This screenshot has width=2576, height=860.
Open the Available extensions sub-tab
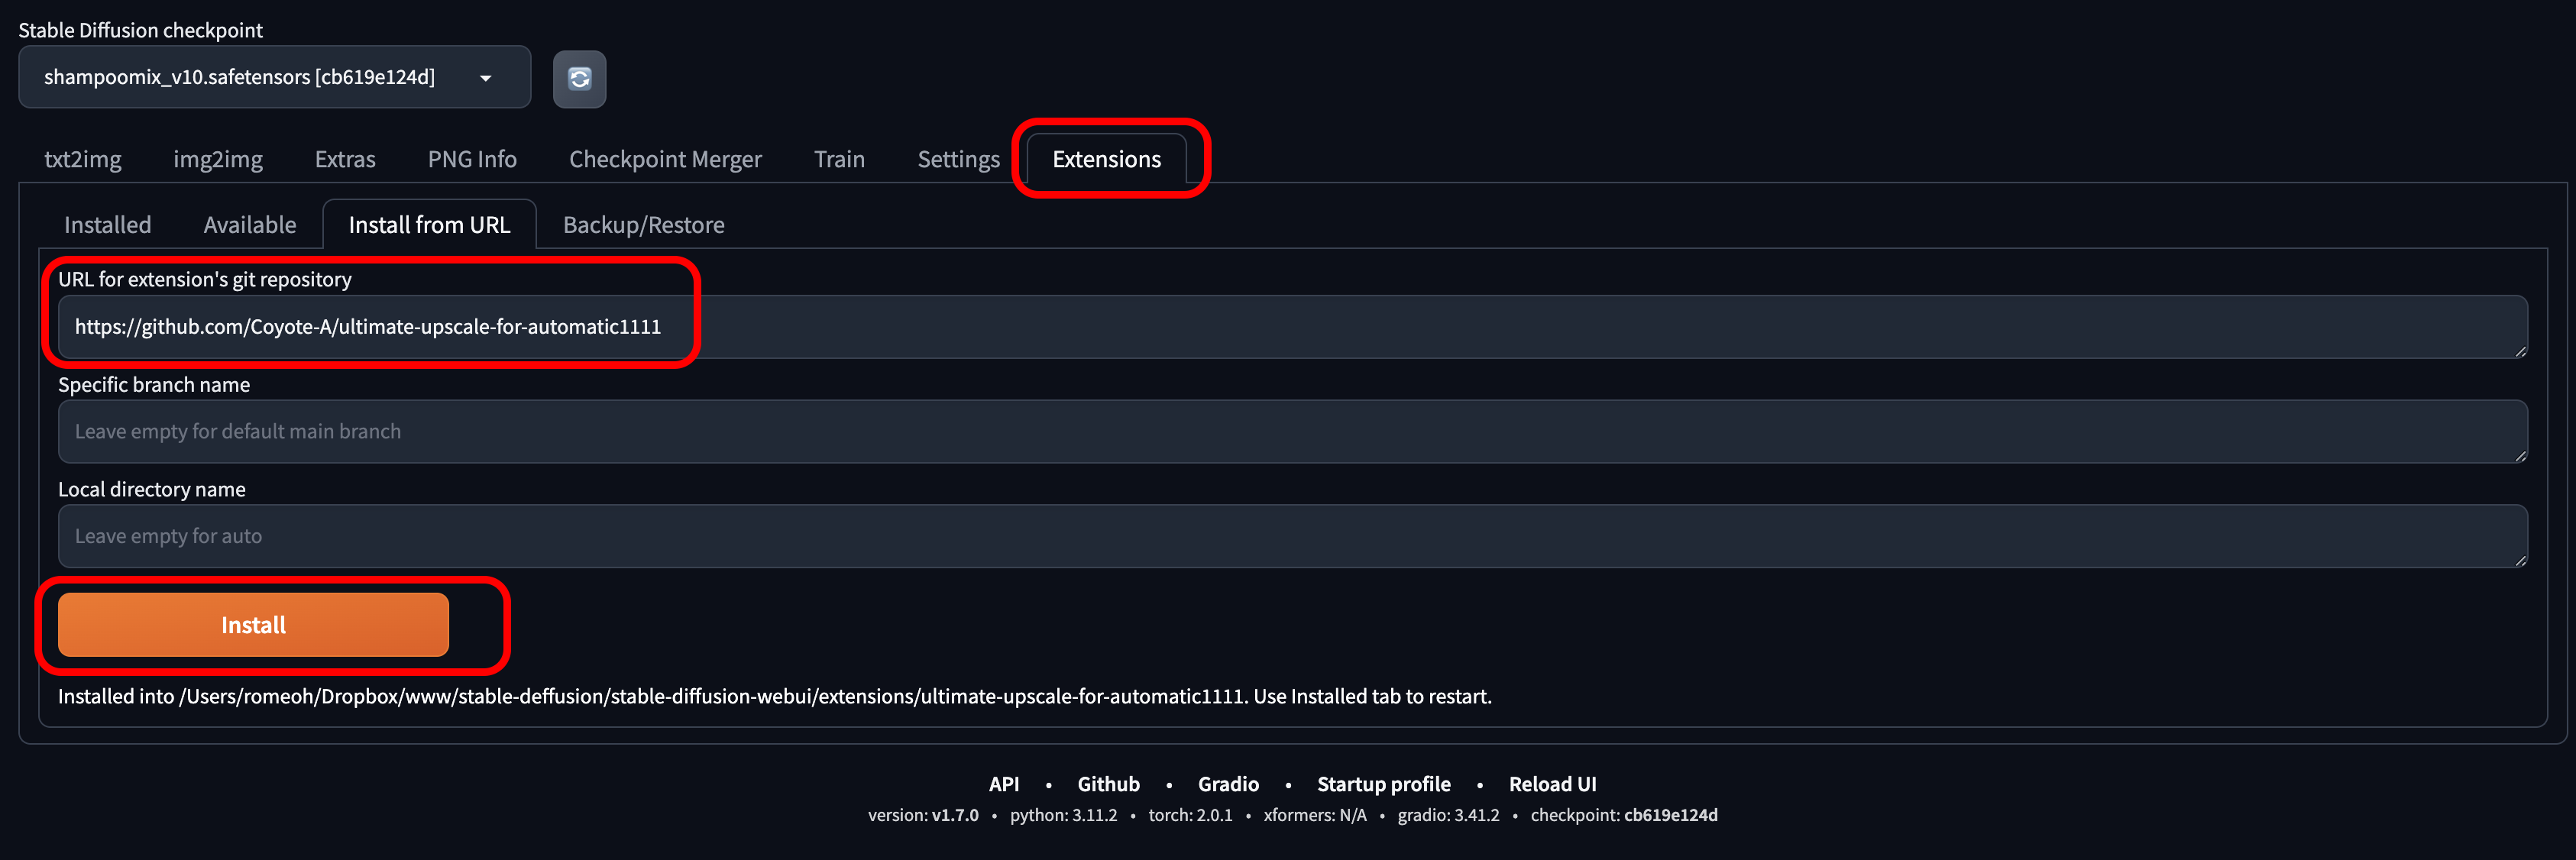(250, 225)
